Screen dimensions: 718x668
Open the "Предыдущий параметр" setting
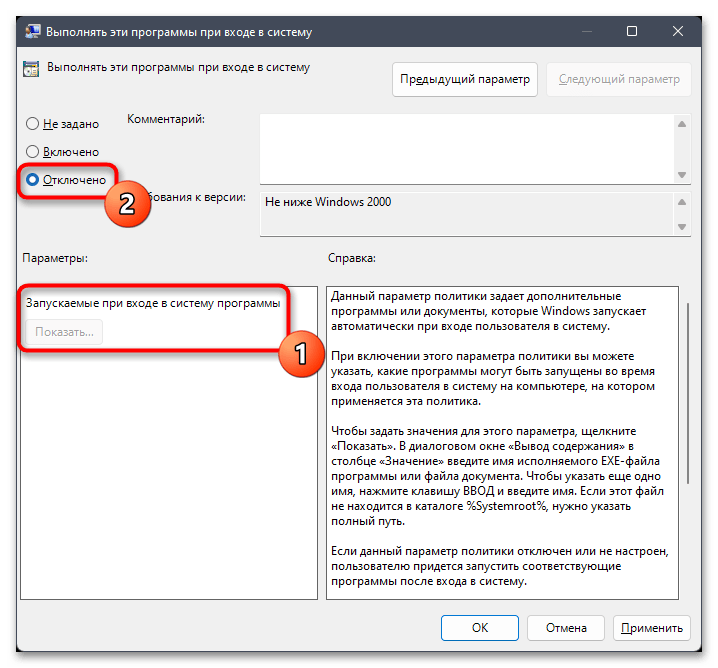pyautogui.click(x=465, y=79)
